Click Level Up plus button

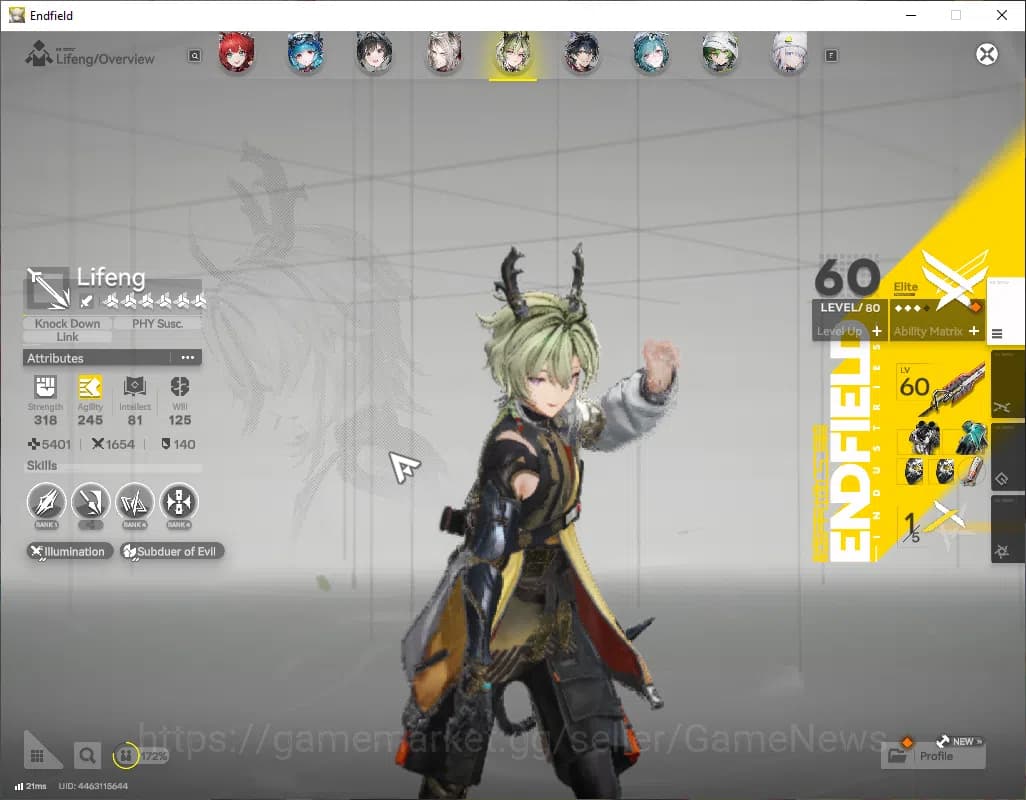pos(877,331)
